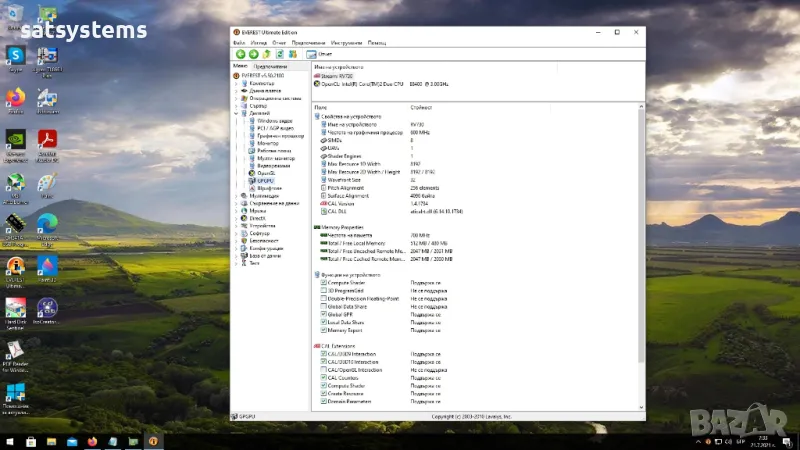Open the Файл menu
The width and height of the screenshot is (800, 450).
[239, 43]
